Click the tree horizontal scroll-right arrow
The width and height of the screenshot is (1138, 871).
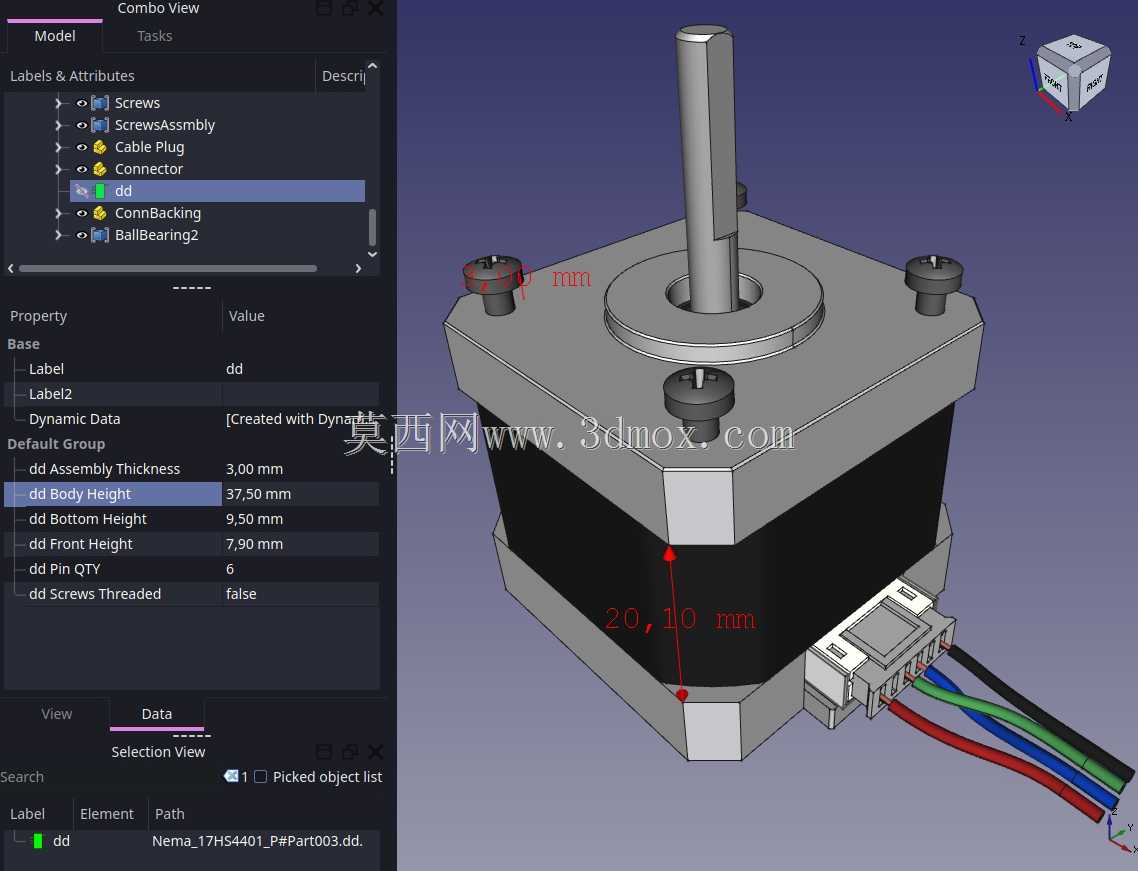(x=358, y=269)
